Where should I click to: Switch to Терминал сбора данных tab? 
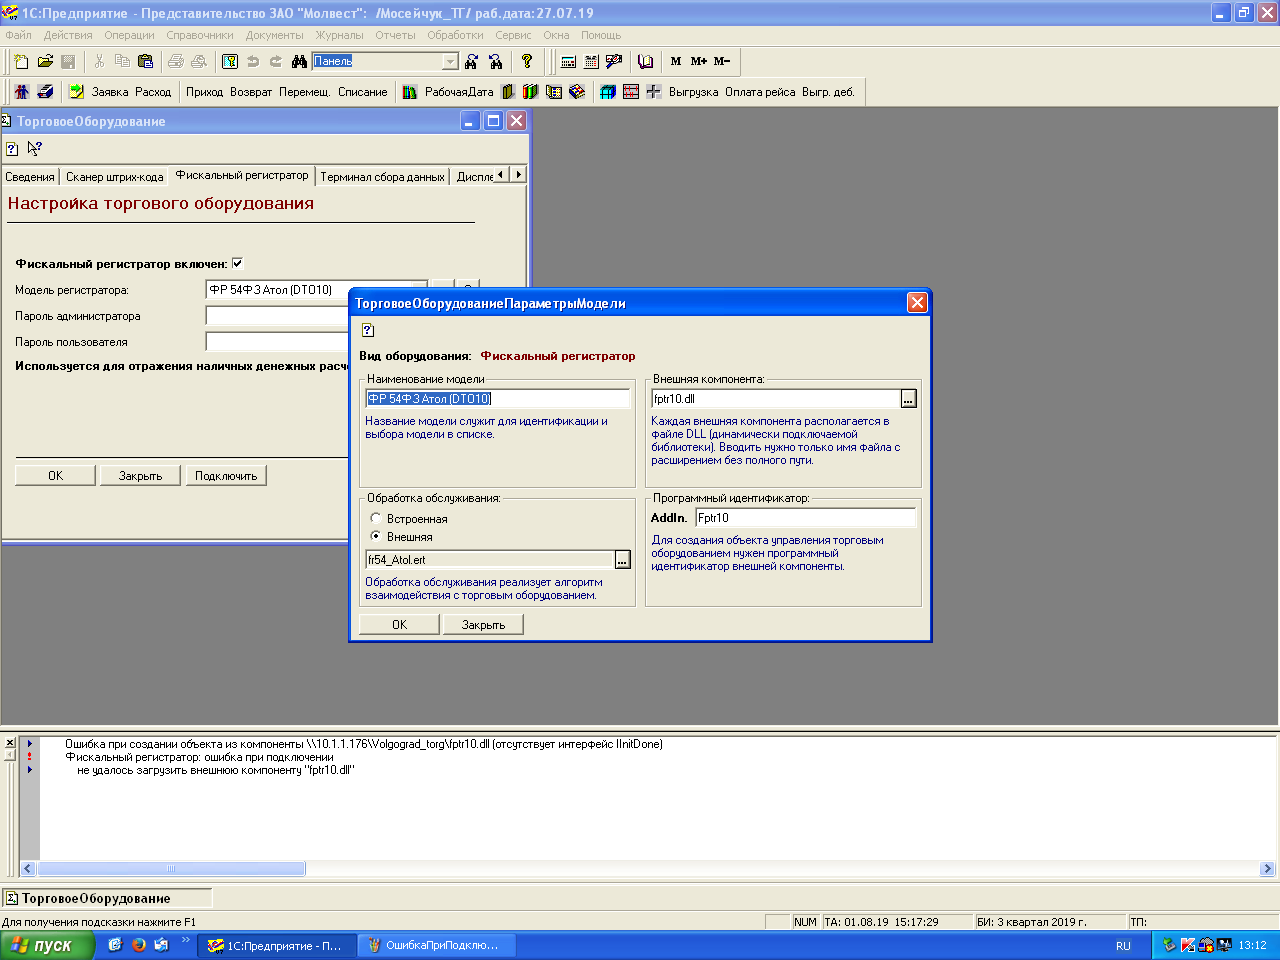[x=382, y=177]
